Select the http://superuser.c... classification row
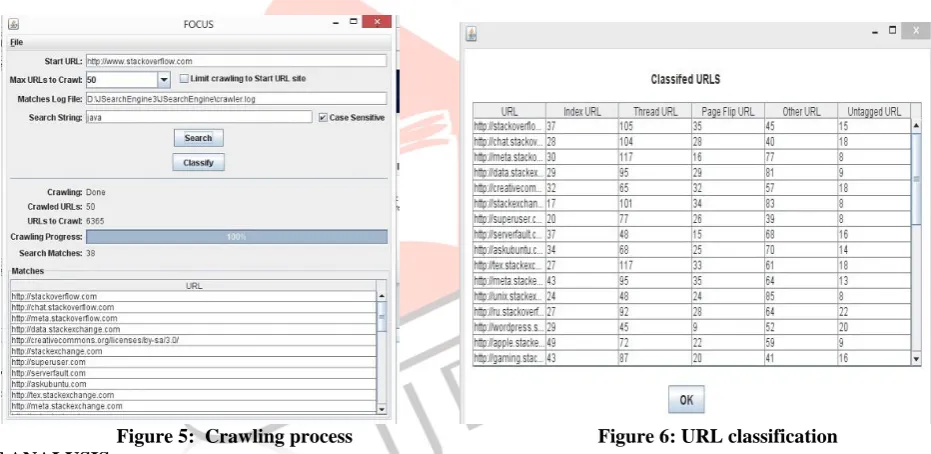 [x=692, y=219]
